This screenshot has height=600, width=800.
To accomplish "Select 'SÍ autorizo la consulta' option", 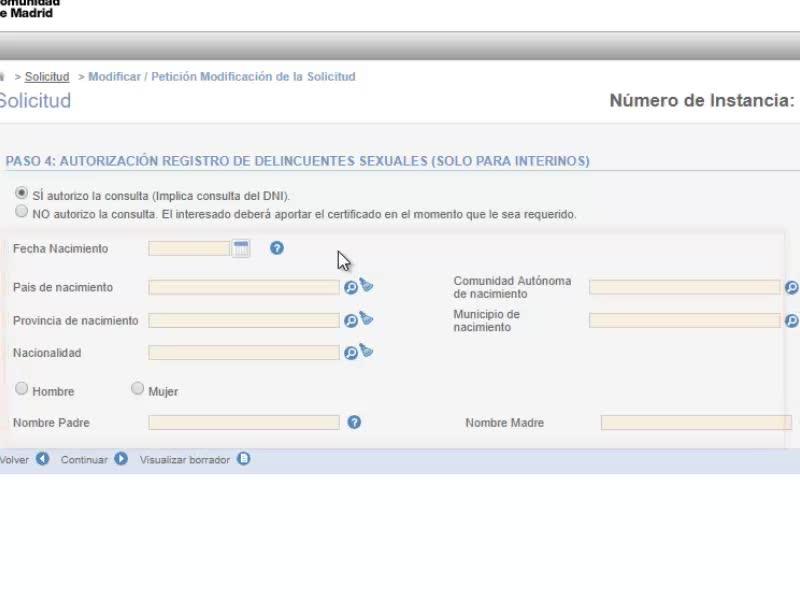I will point(21,193).
